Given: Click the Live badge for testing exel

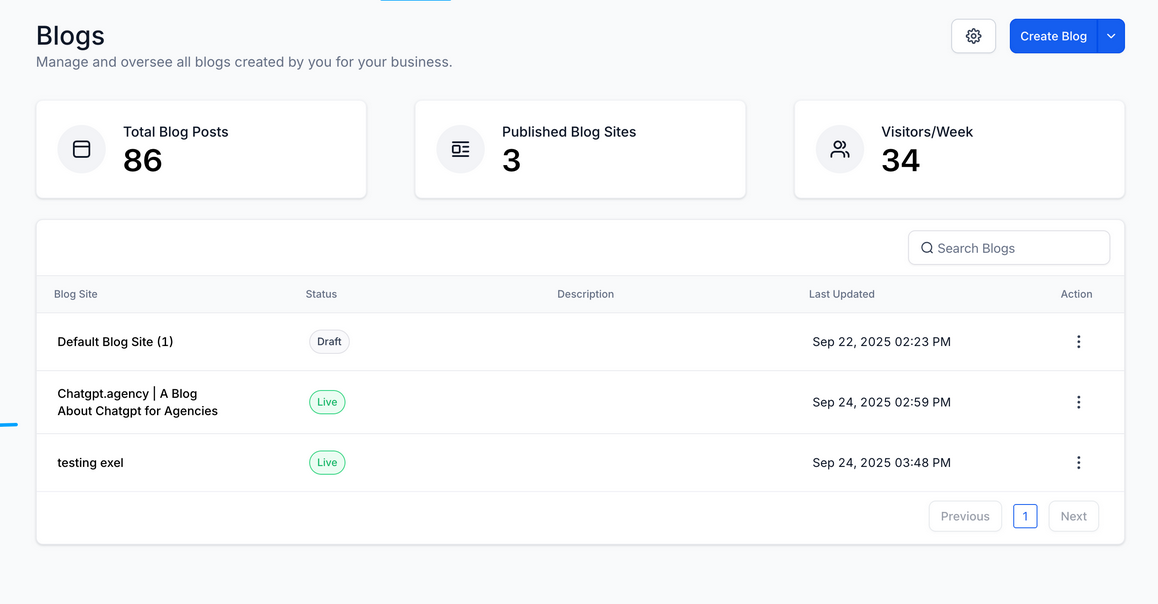Looking at the screenshot, I should [x=326, y=463].
